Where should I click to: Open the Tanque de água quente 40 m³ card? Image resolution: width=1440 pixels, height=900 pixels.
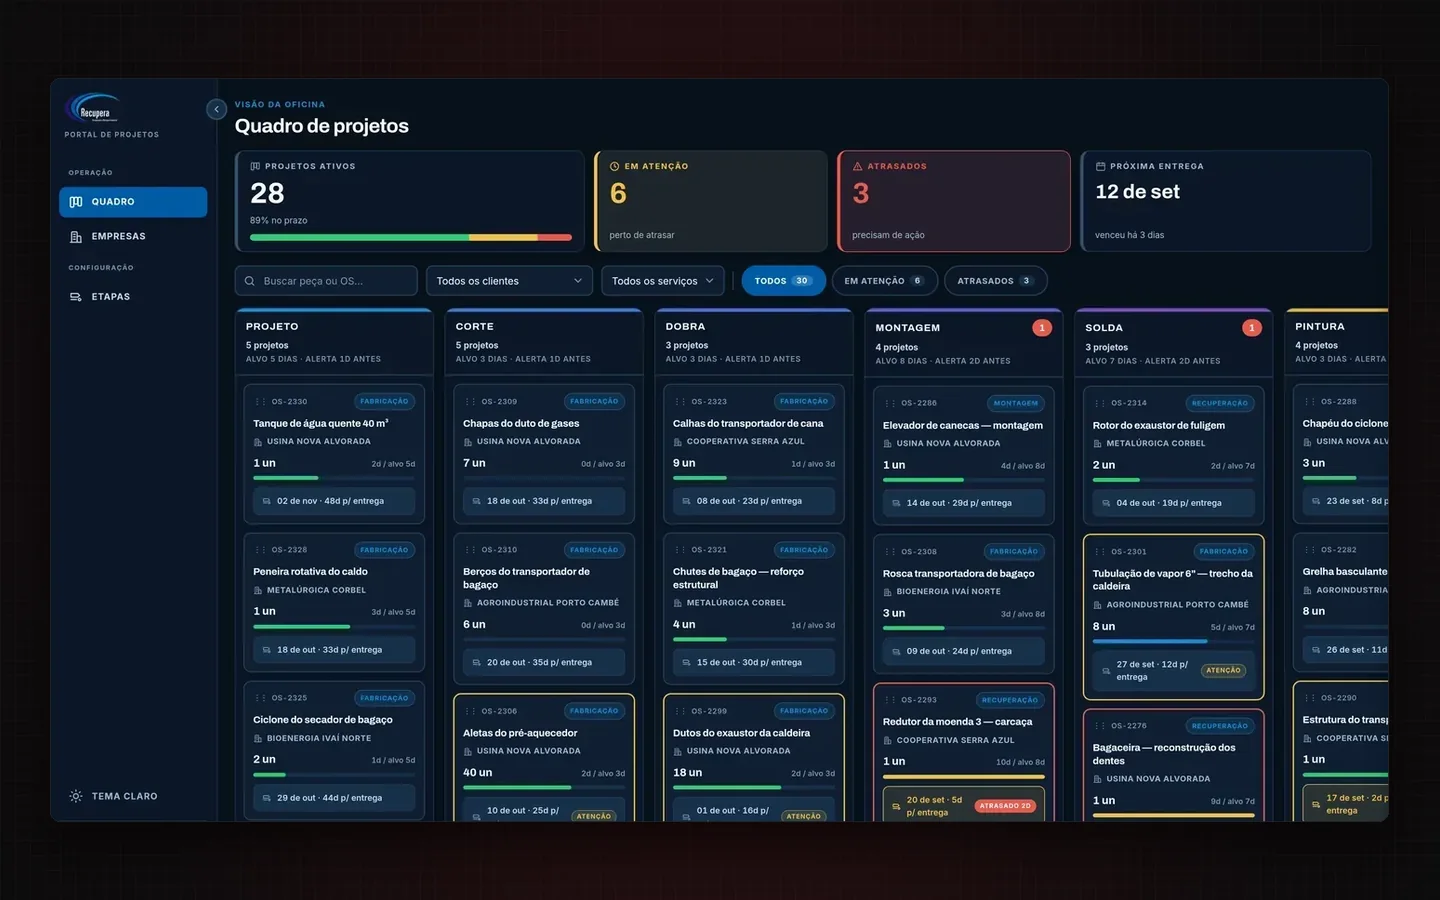pyautogui.click(x=334, y=454)
